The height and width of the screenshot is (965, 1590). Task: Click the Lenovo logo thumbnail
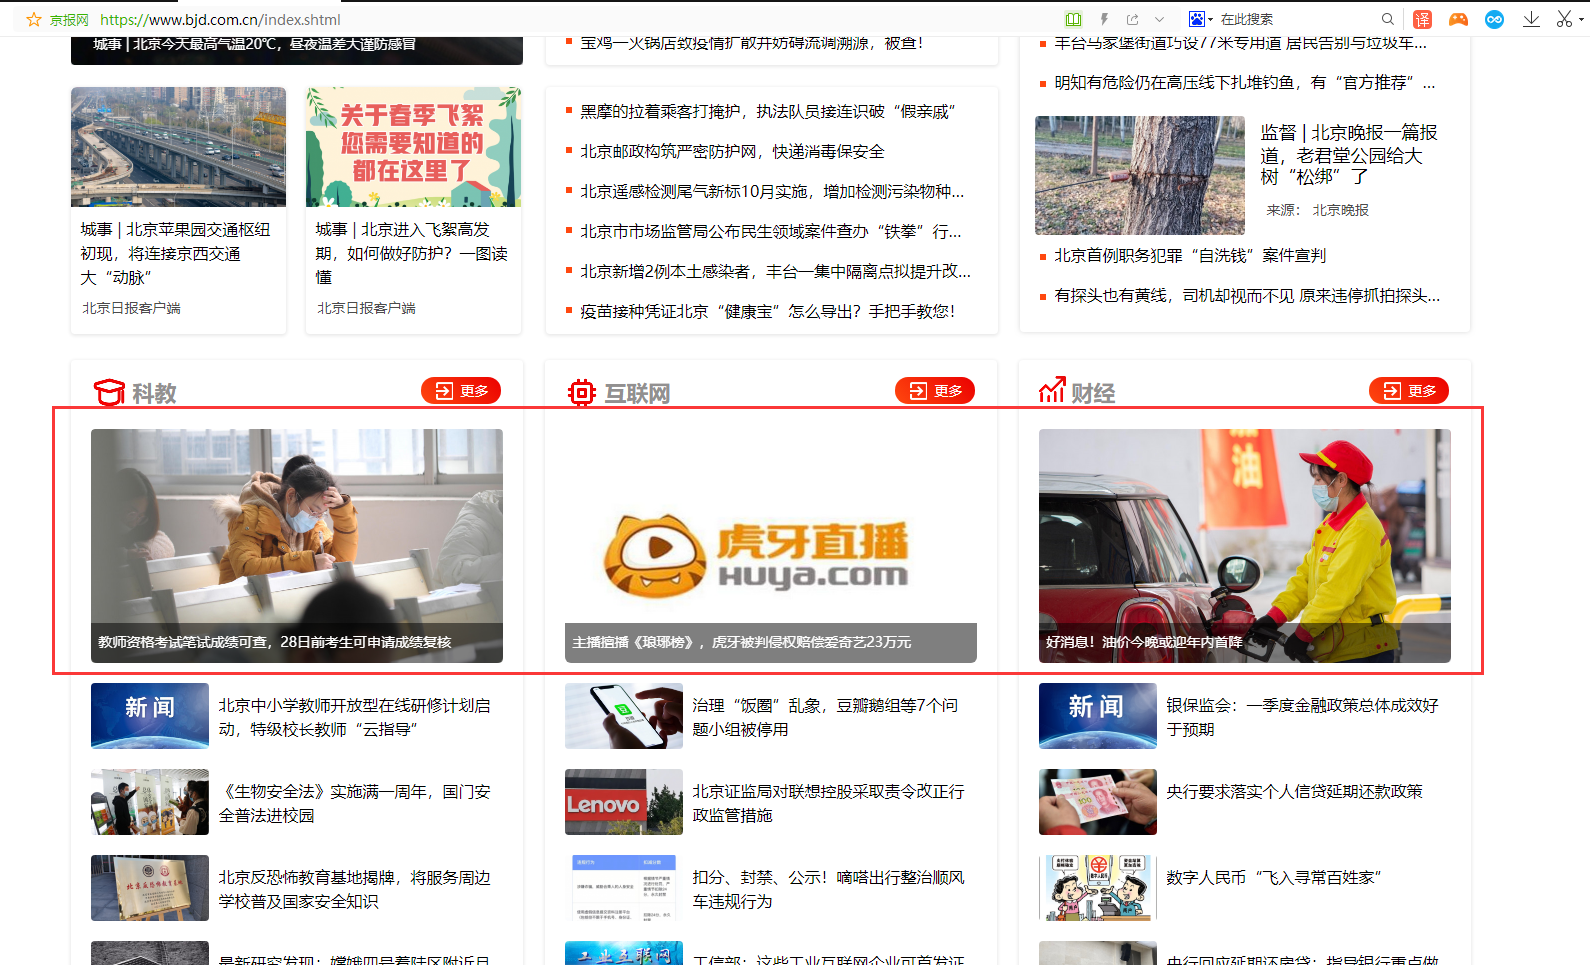pyautogui.click(x=624, y=802)
